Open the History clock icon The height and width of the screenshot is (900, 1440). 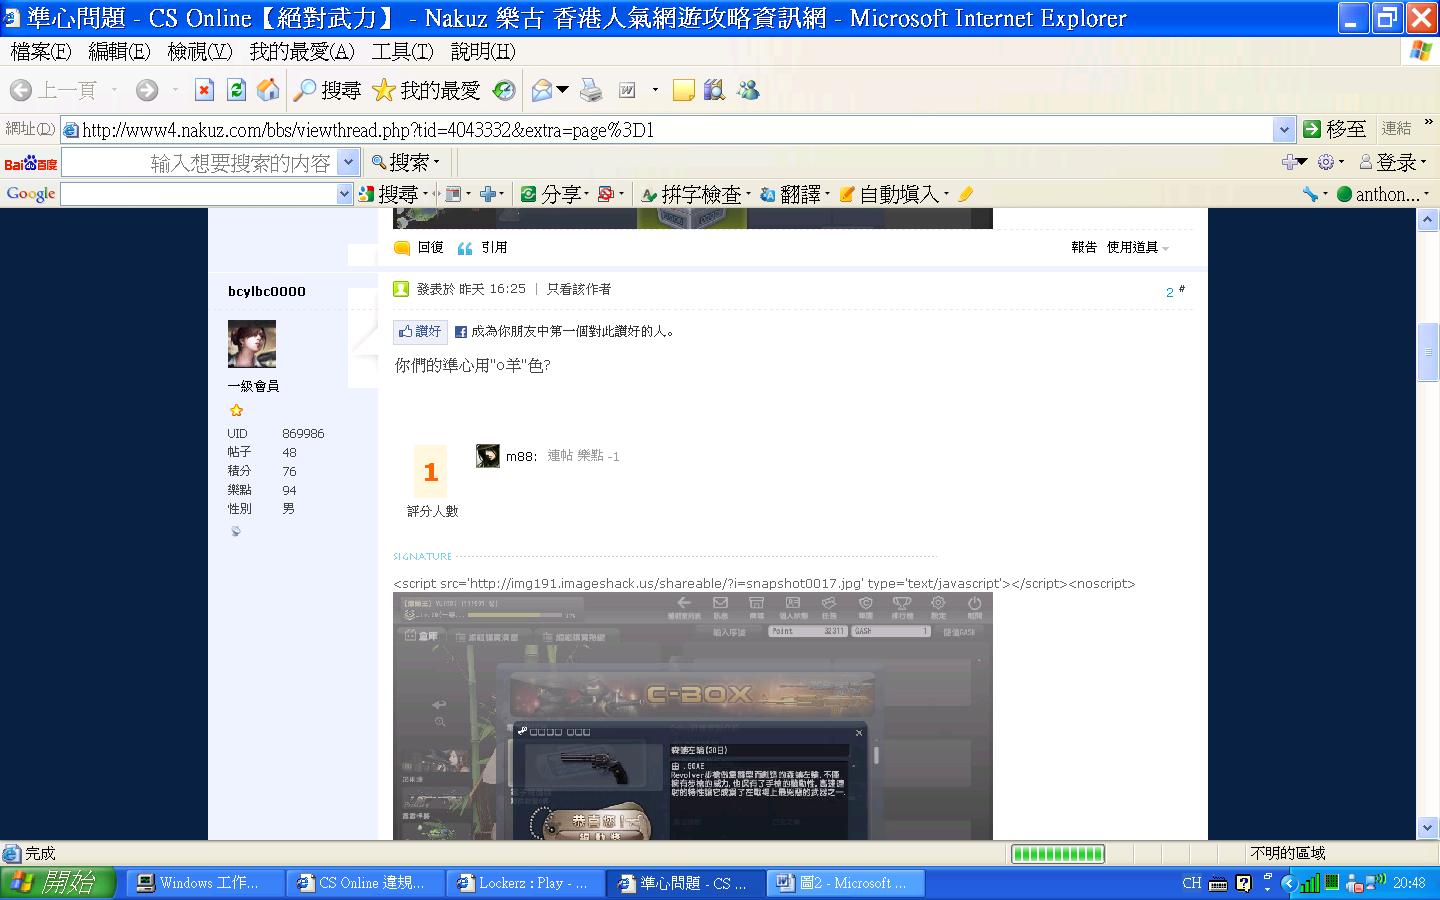coord(504,91)
